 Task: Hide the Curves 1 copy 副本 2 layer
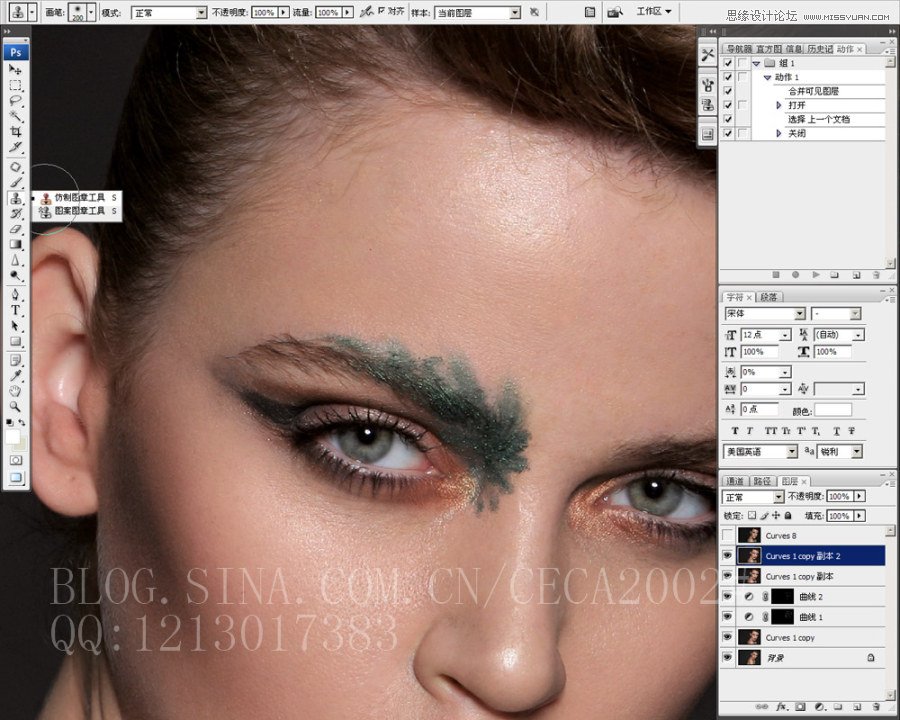(727, 556)
